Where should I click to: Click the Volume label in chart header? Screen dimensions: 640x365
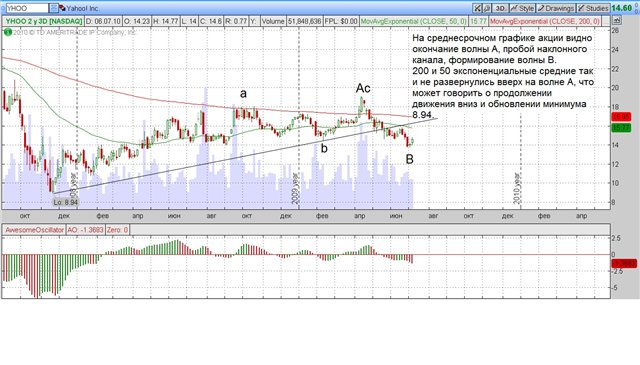coord(273,21)
